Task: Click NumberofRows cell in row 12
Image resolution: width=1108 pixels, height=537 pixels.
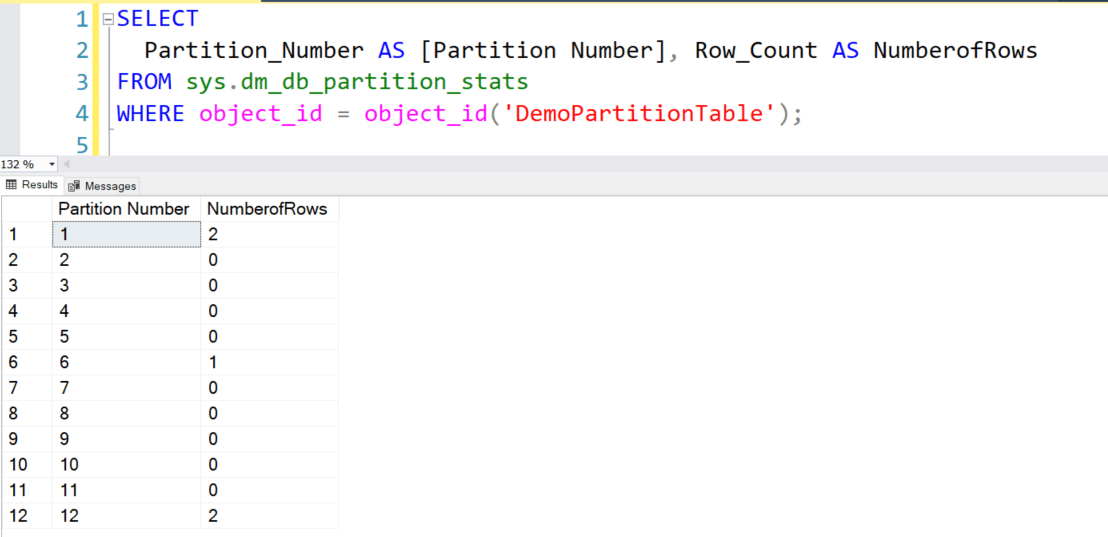Action: (x=269, y=516)
